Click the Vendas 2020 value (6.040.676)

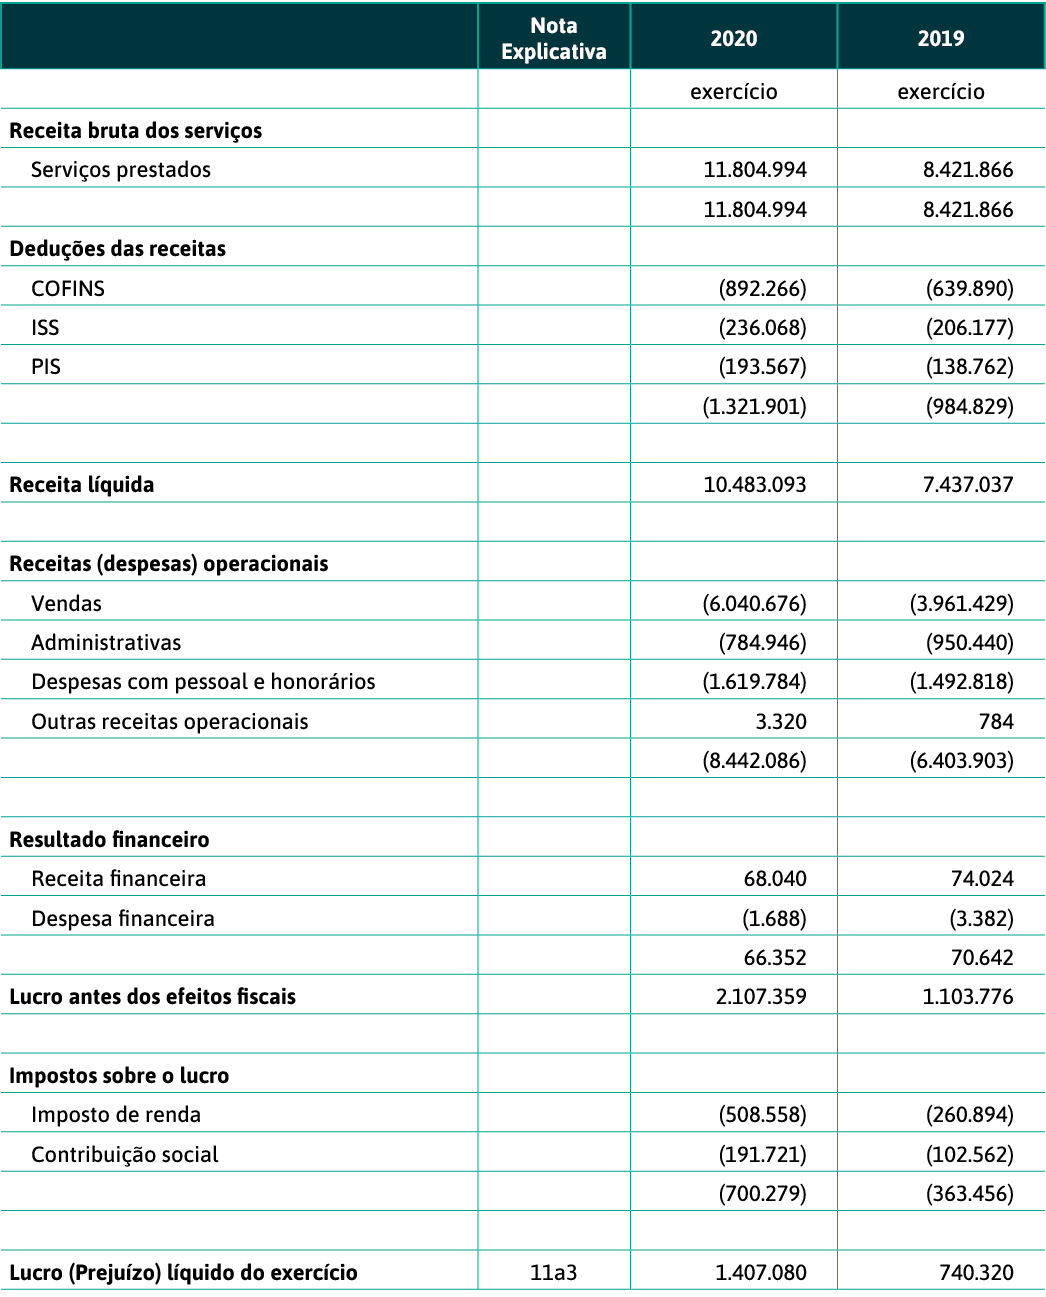pyautogui.click(x=754, y=604)
